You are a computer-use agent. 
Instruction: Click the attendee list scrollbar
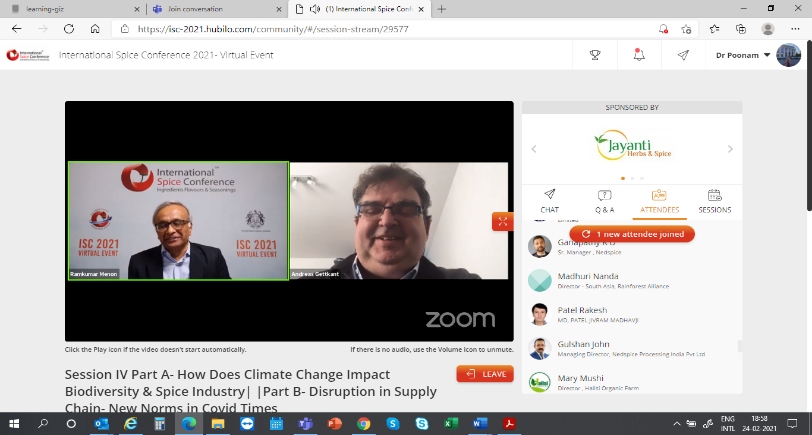pos(740,345)
